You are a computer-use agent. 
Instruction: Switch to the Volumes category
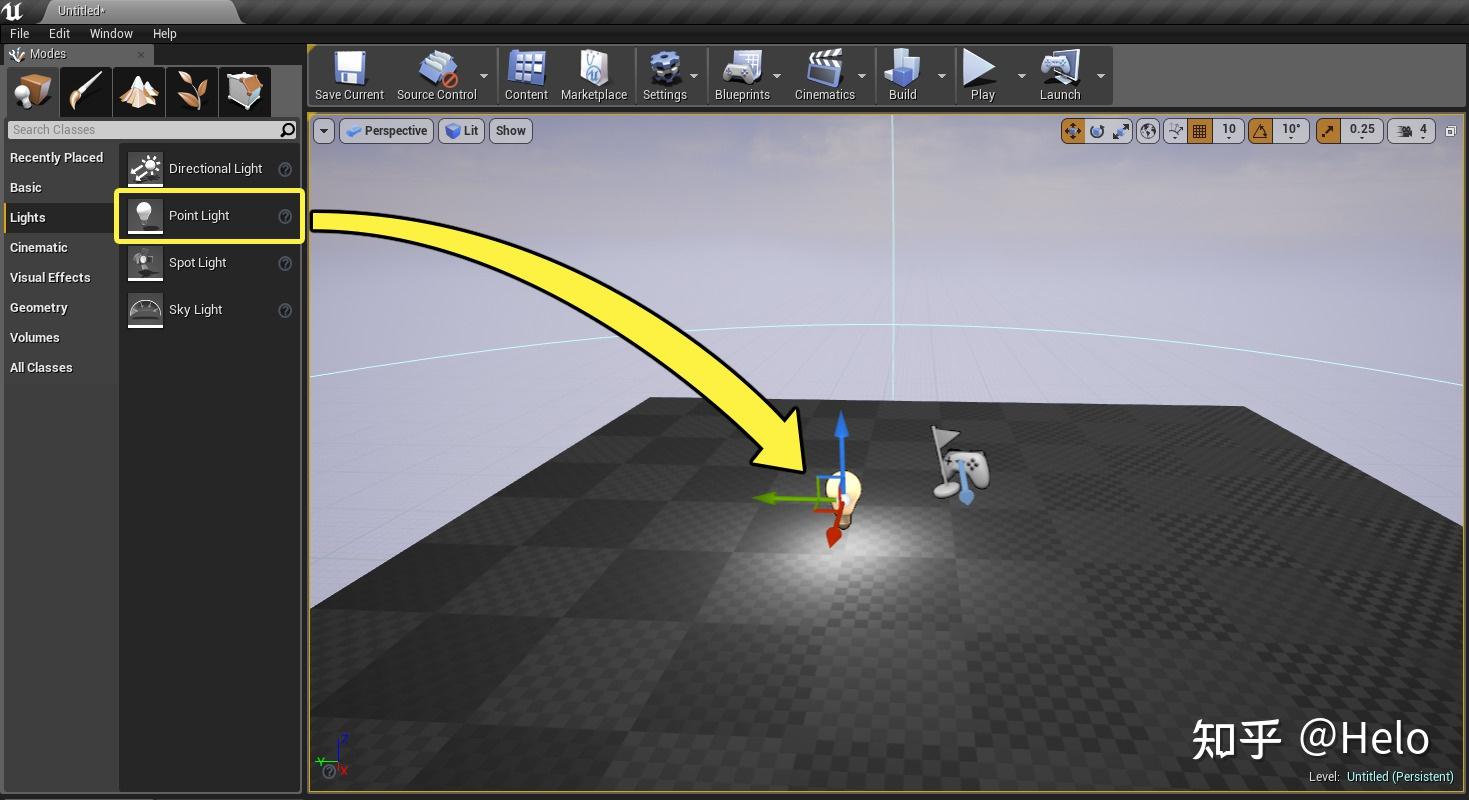(x=35, y=337)
